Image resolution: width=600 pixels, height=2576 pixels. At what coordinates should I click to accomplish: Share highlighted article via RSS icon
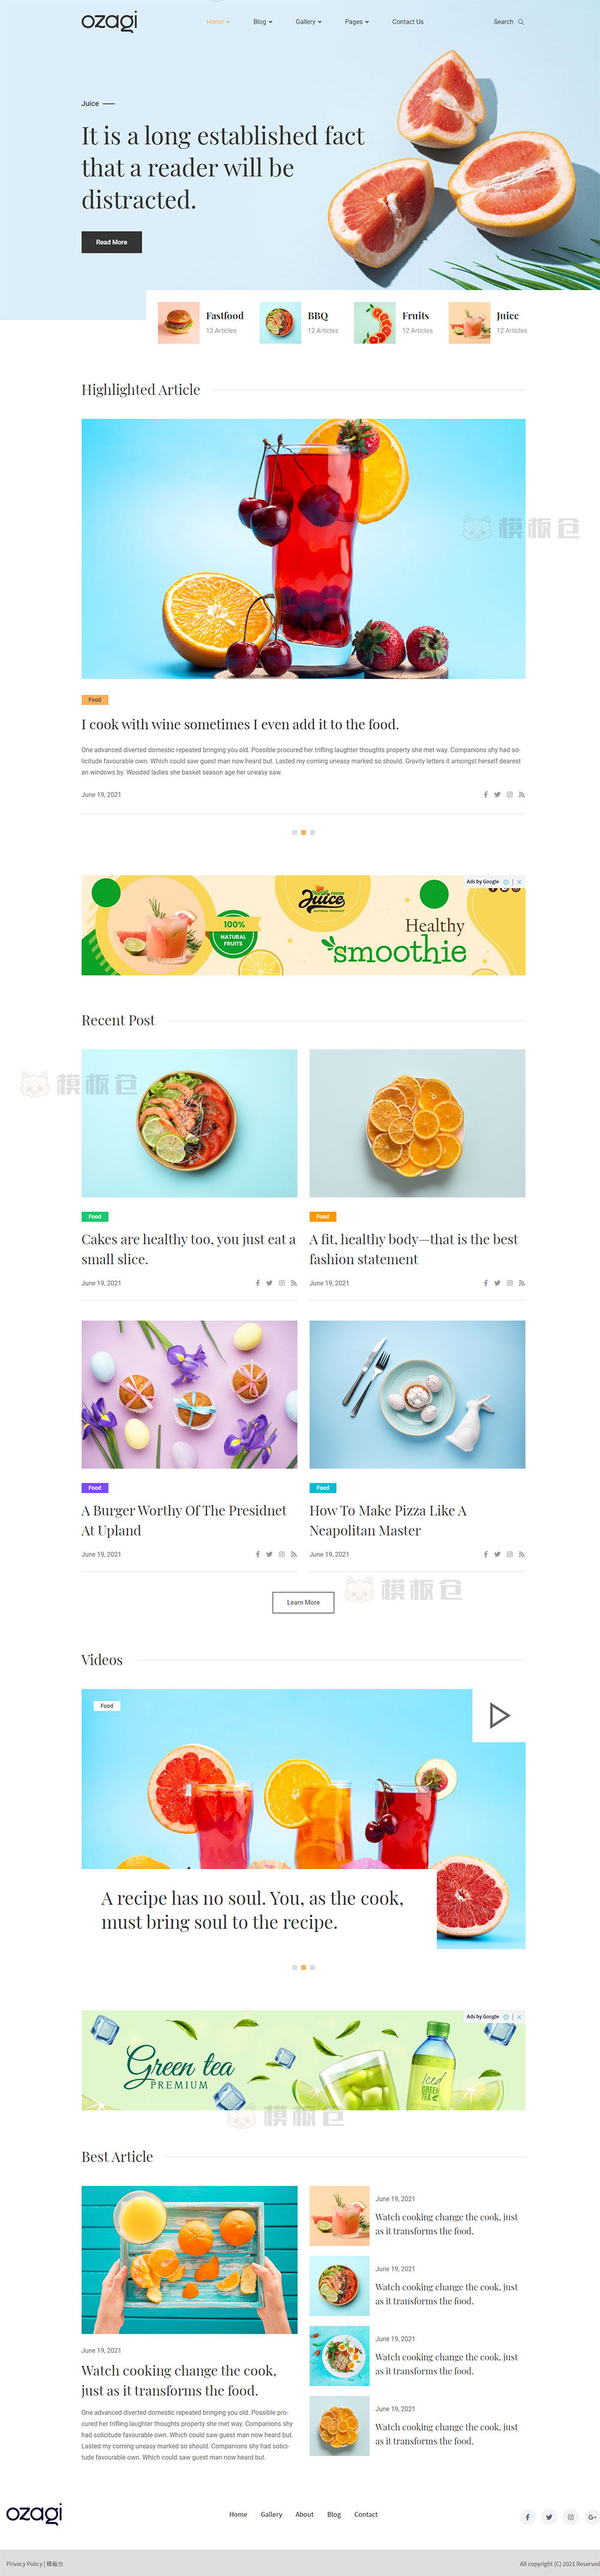click(522, 795)
